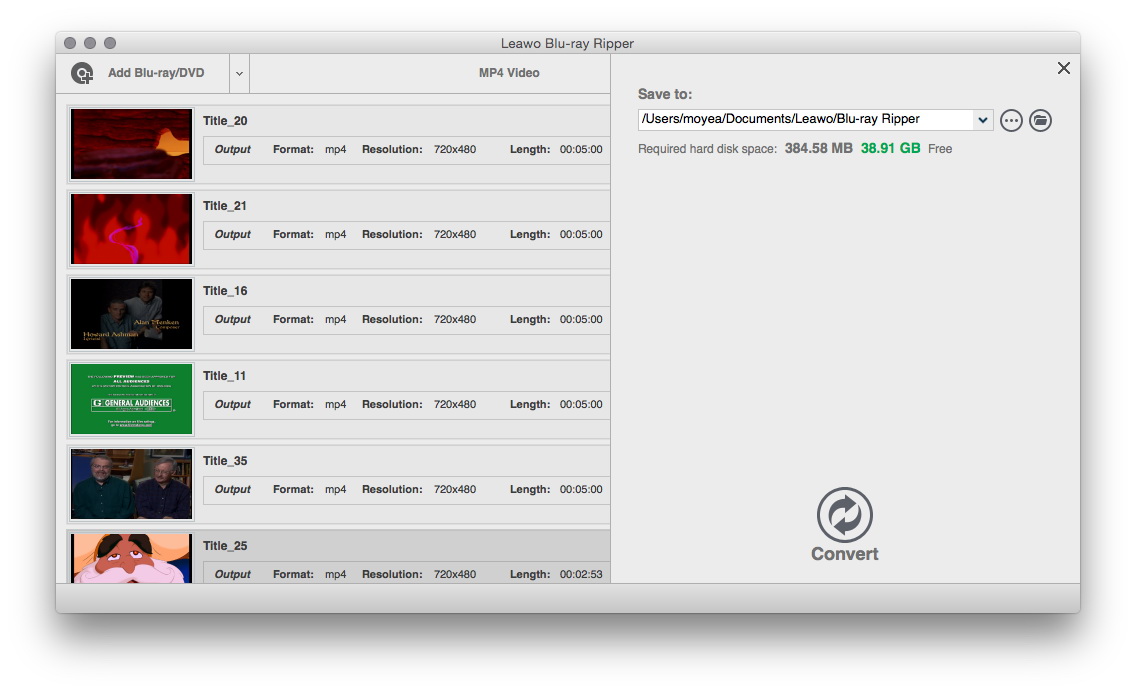Viewport: 1136px width, 693px height.
Task: Click the Title_21 name
Action: coord(225,206)
